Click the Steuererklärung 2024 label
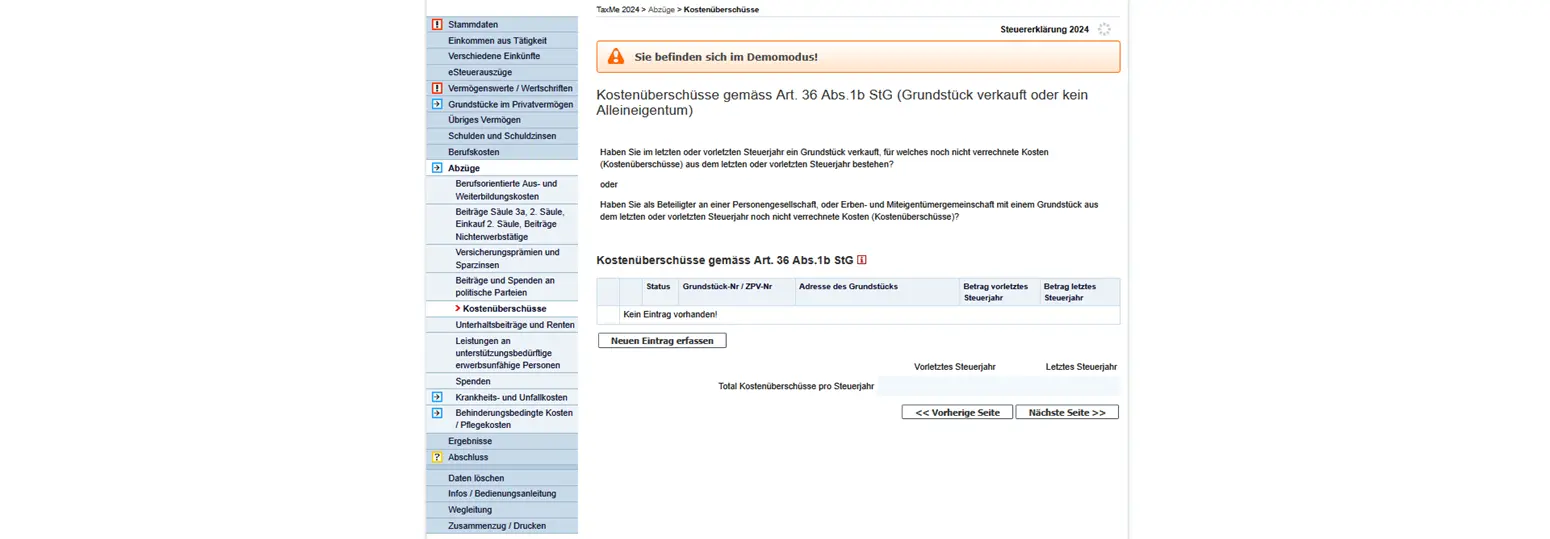1550x539 pixels. tap(1044, 30)
